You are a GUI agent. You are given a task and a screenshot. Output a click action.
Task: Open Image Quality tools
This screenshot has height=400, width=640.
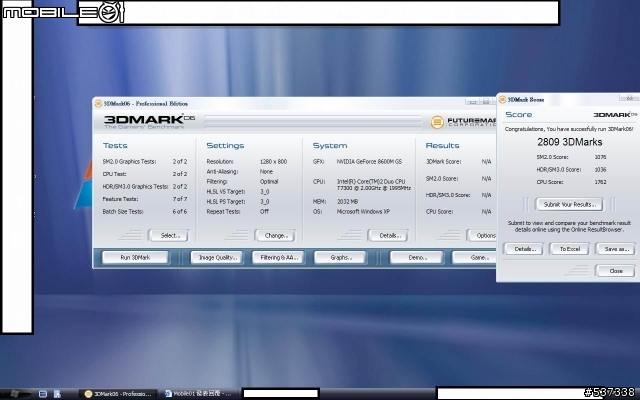pos(217,258)
